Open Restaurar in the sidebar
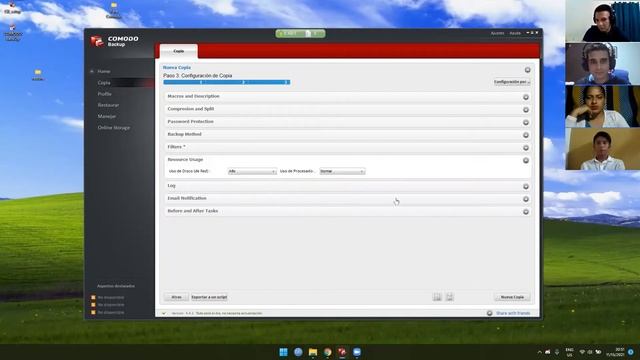The width and height of the screenshot is (640, 360). pos(108,105)
